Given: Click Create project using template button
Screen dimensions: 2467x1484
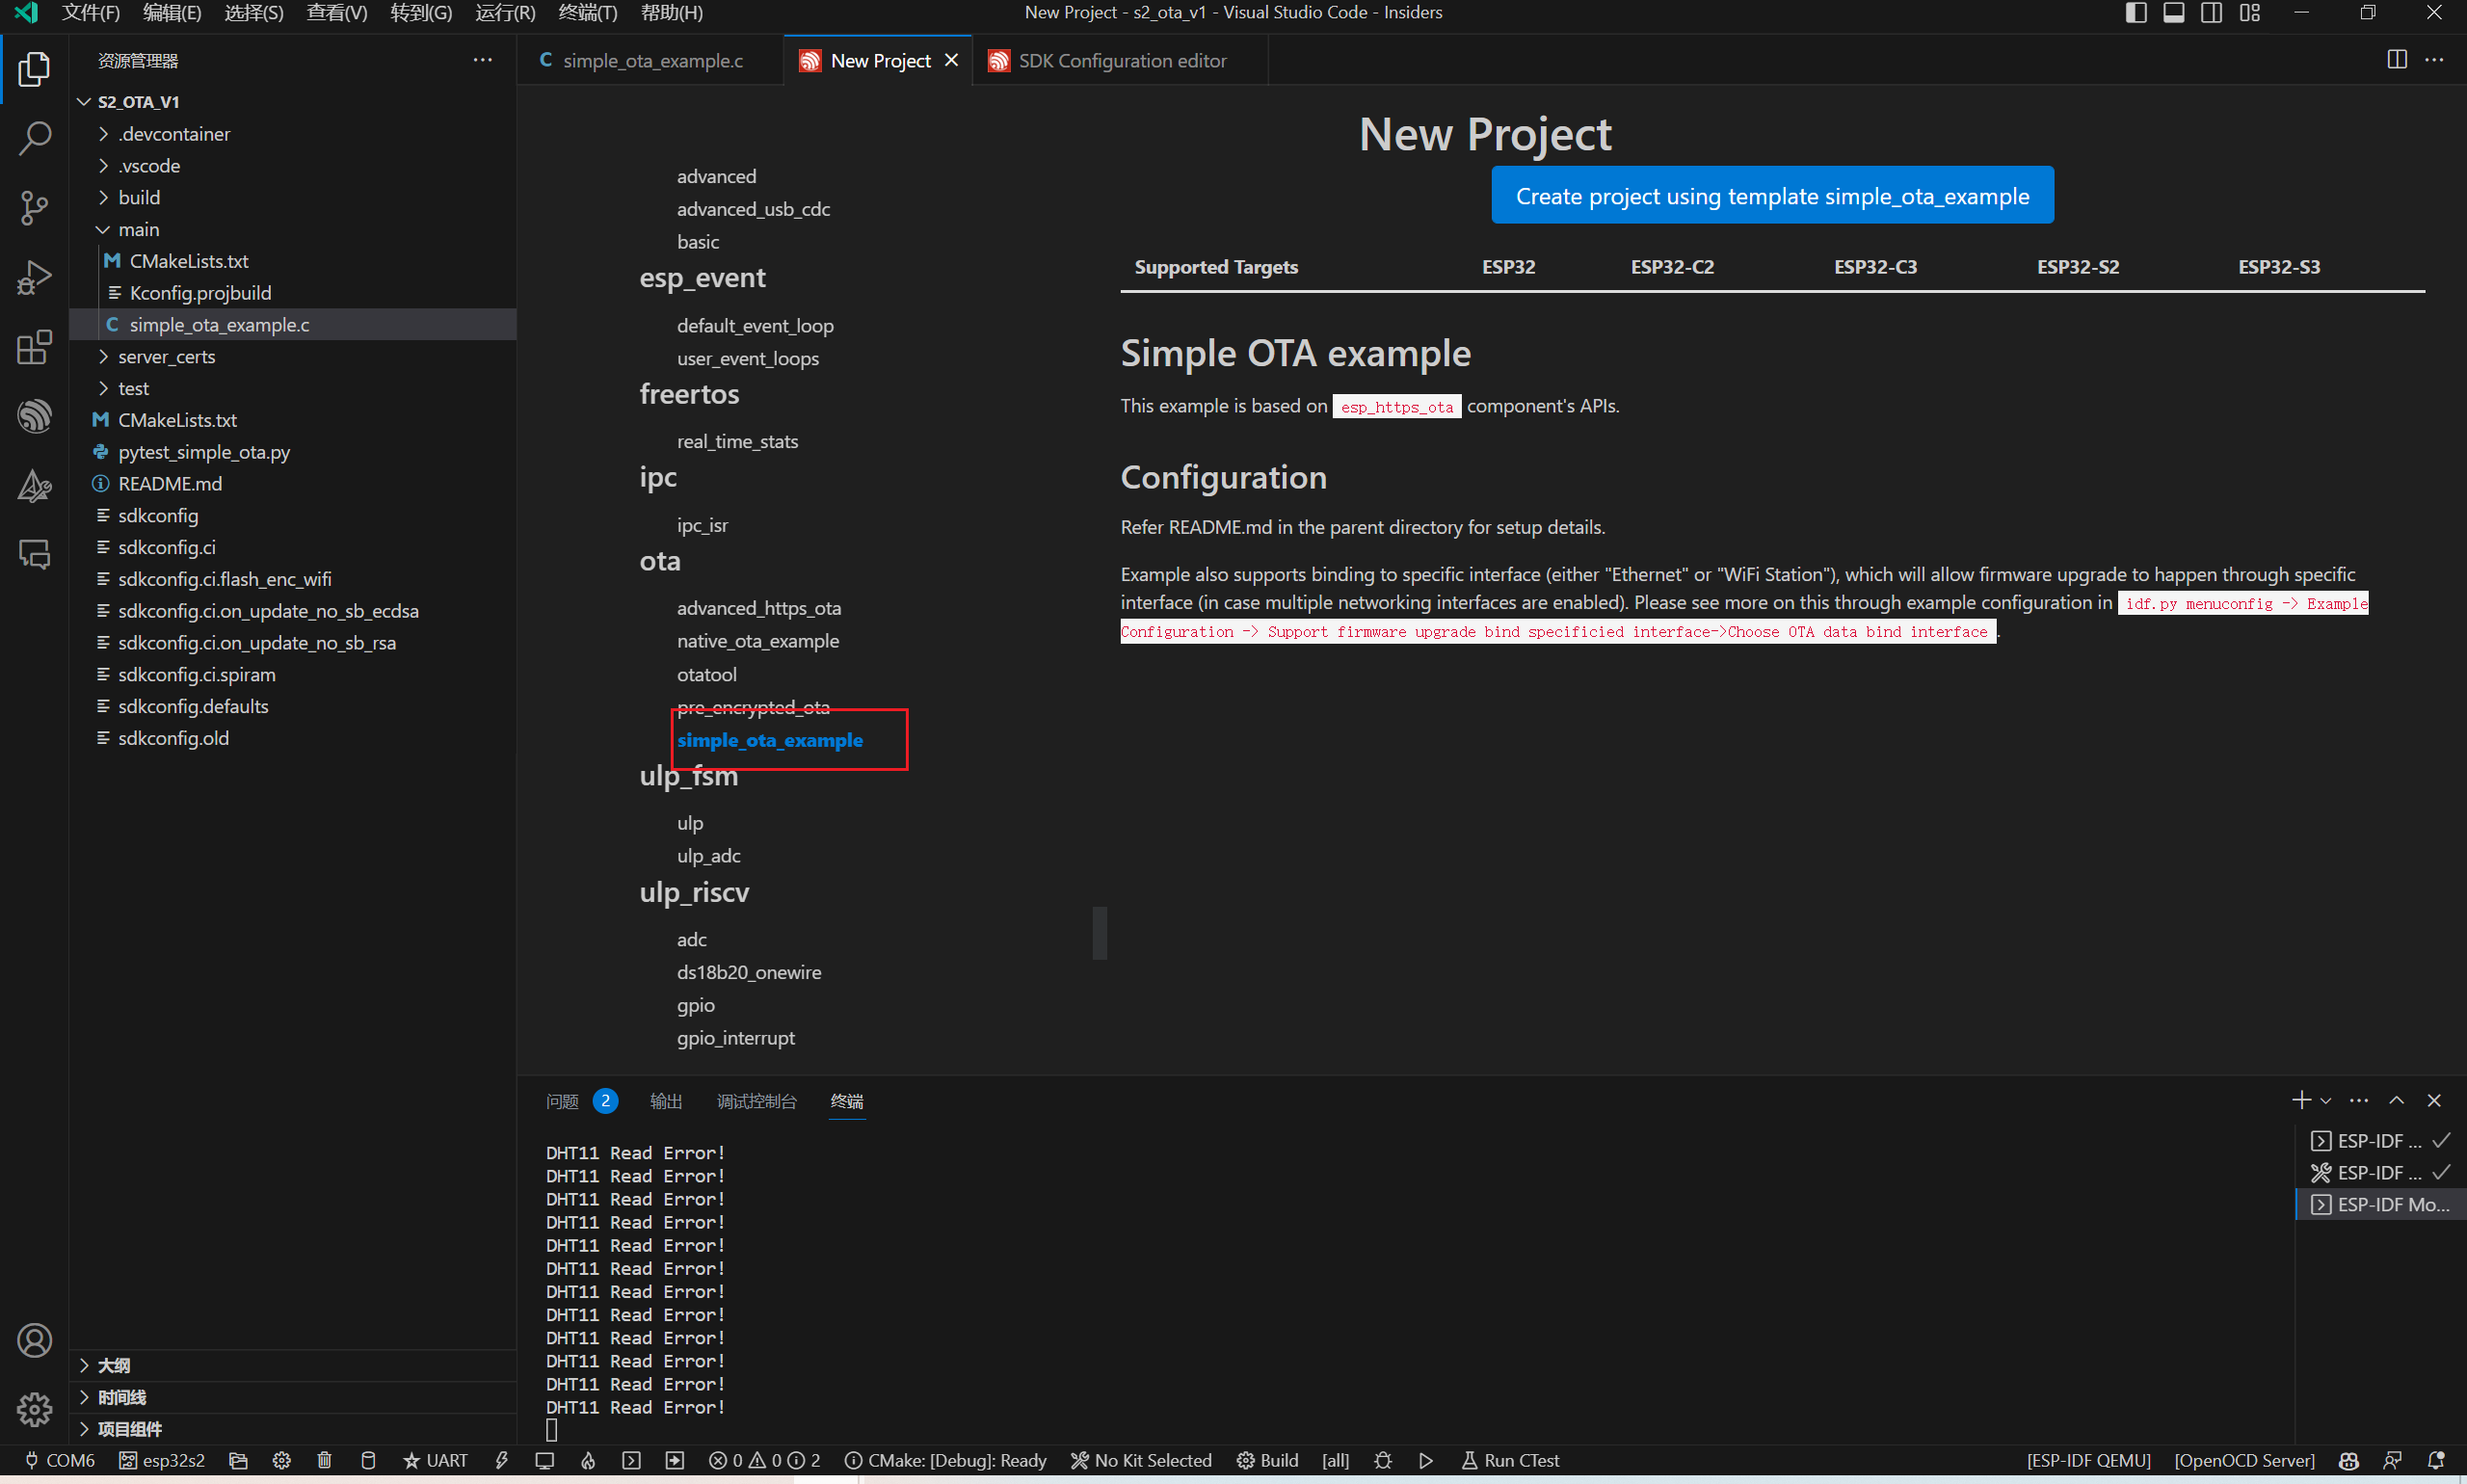Looking at the screenshot, I should click(x=1771, y=196).
